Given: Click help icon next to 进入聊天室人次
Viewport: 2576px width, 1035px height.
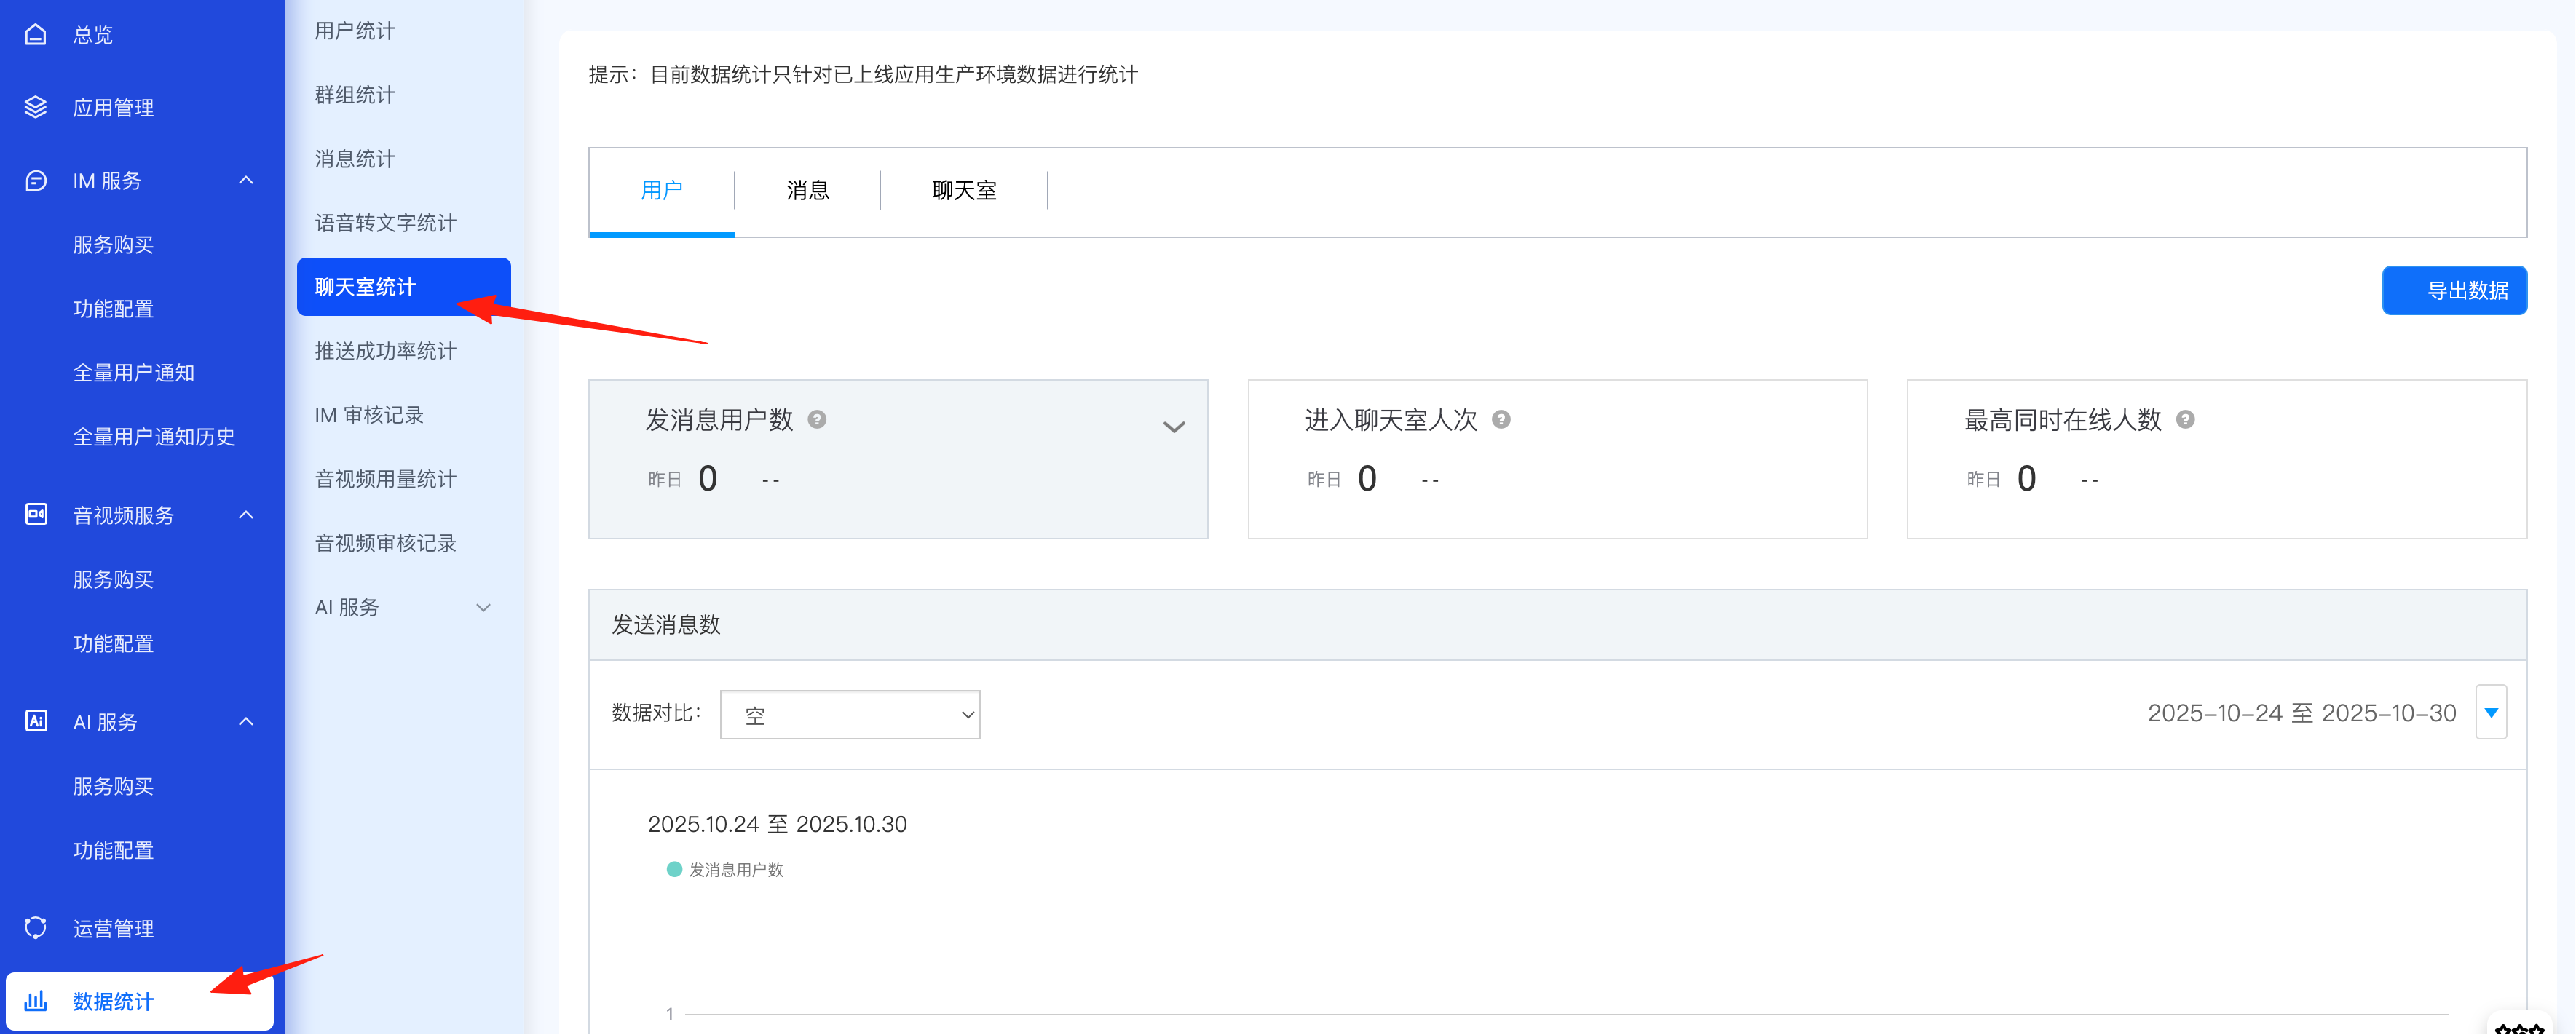Looking at the screenshot, I should [1501, 420].
